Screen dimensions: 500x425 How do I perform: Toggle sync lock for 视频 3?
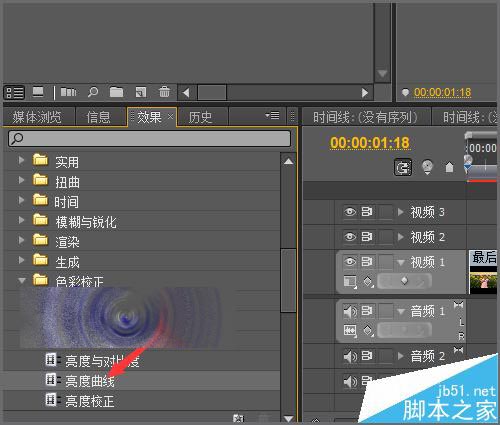click(367, 212)
